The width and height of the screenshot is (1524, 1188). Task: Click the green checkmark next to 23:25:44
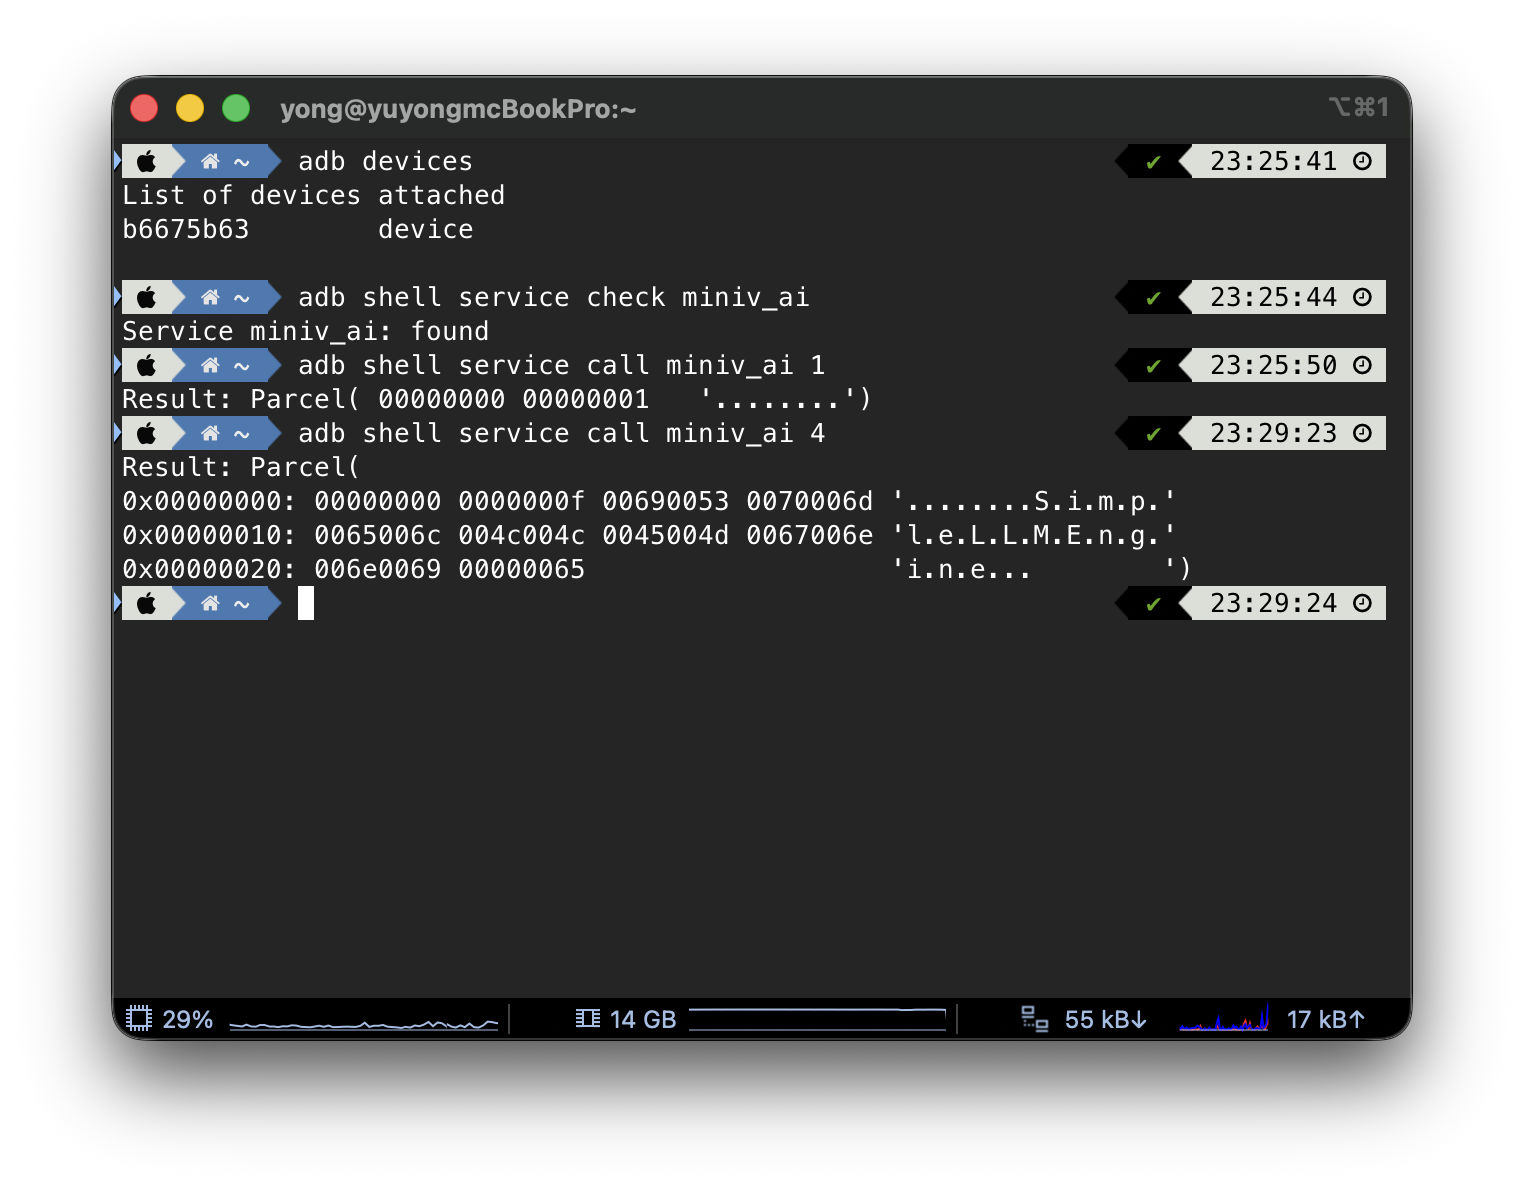pyautogui.click(x=1153, y=298)
